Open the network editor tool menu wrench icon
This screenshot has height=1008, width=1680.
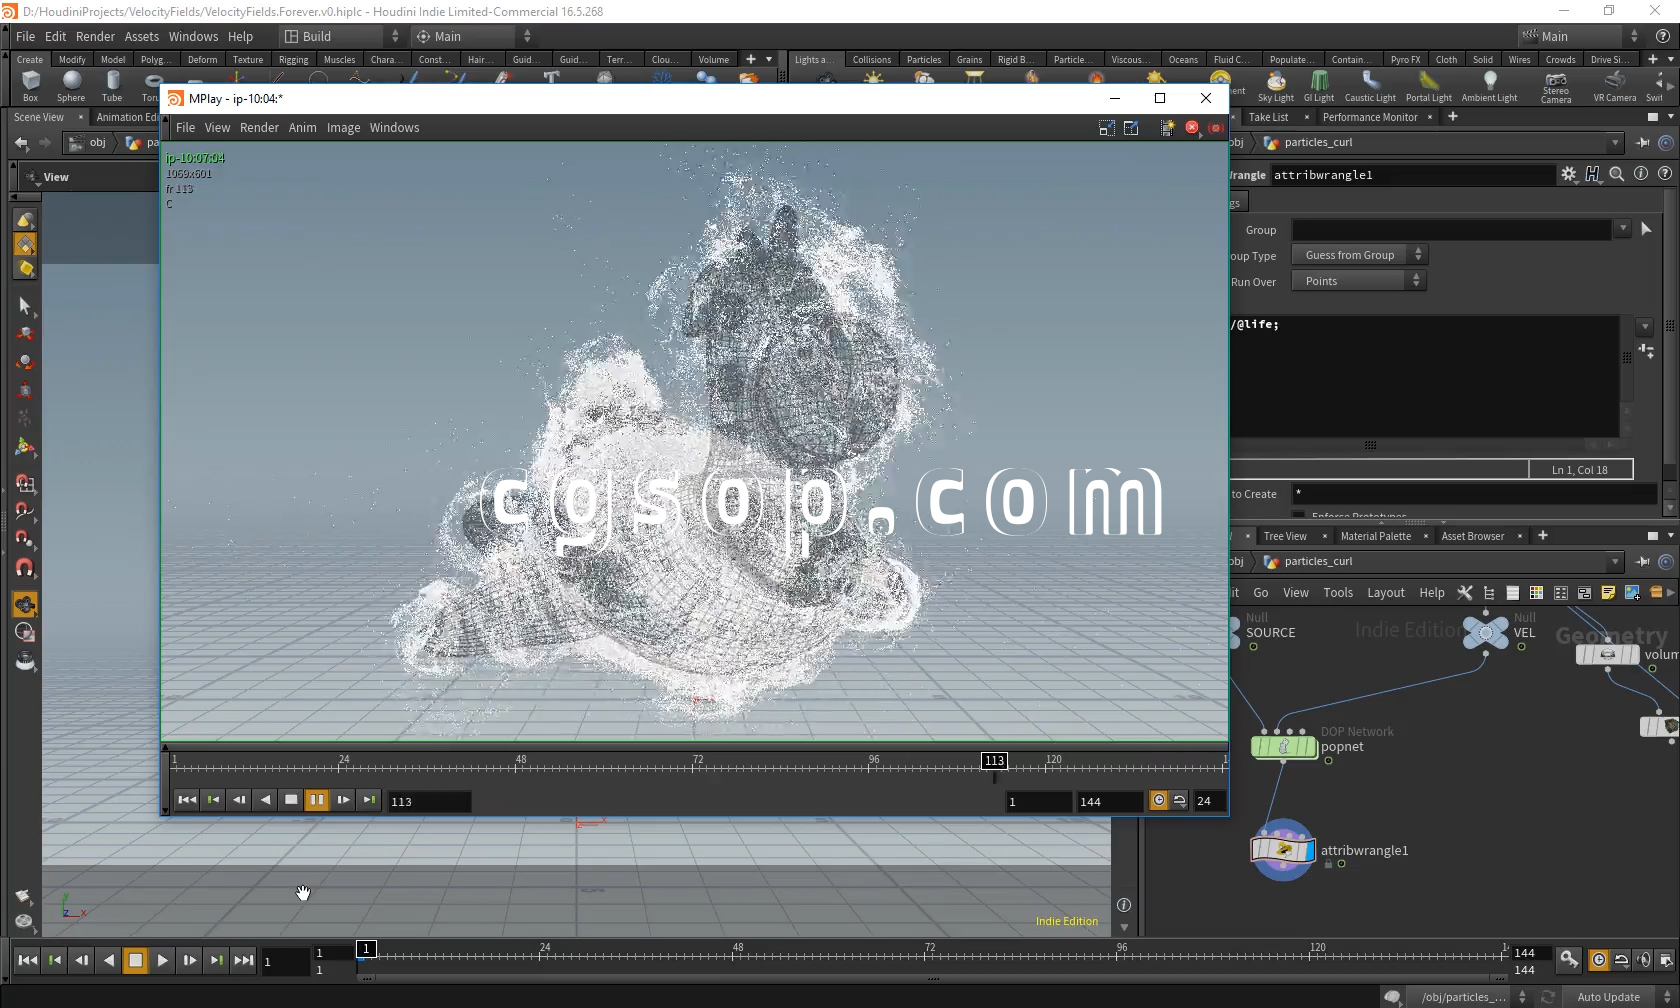[1465, 592]
